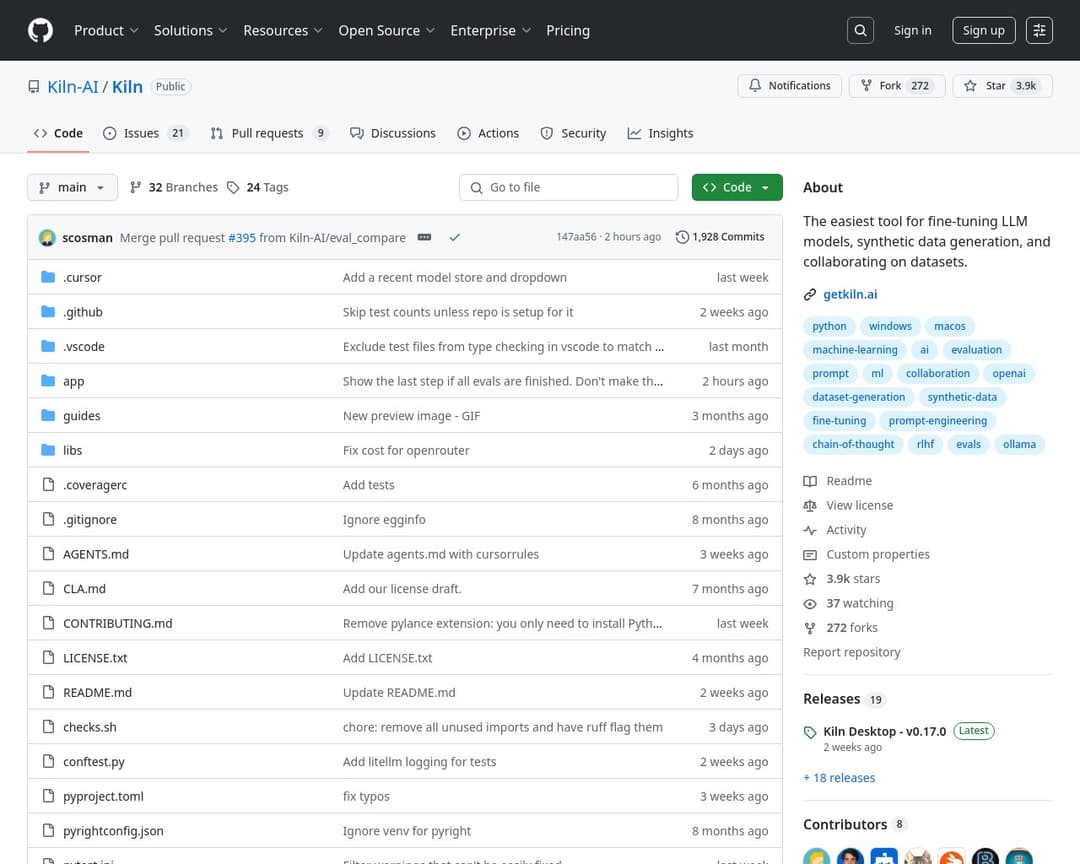The width and height of the screenshot is (1080, 864).
Task: Open the main branch selector dropdown
Action: point(72,187)
